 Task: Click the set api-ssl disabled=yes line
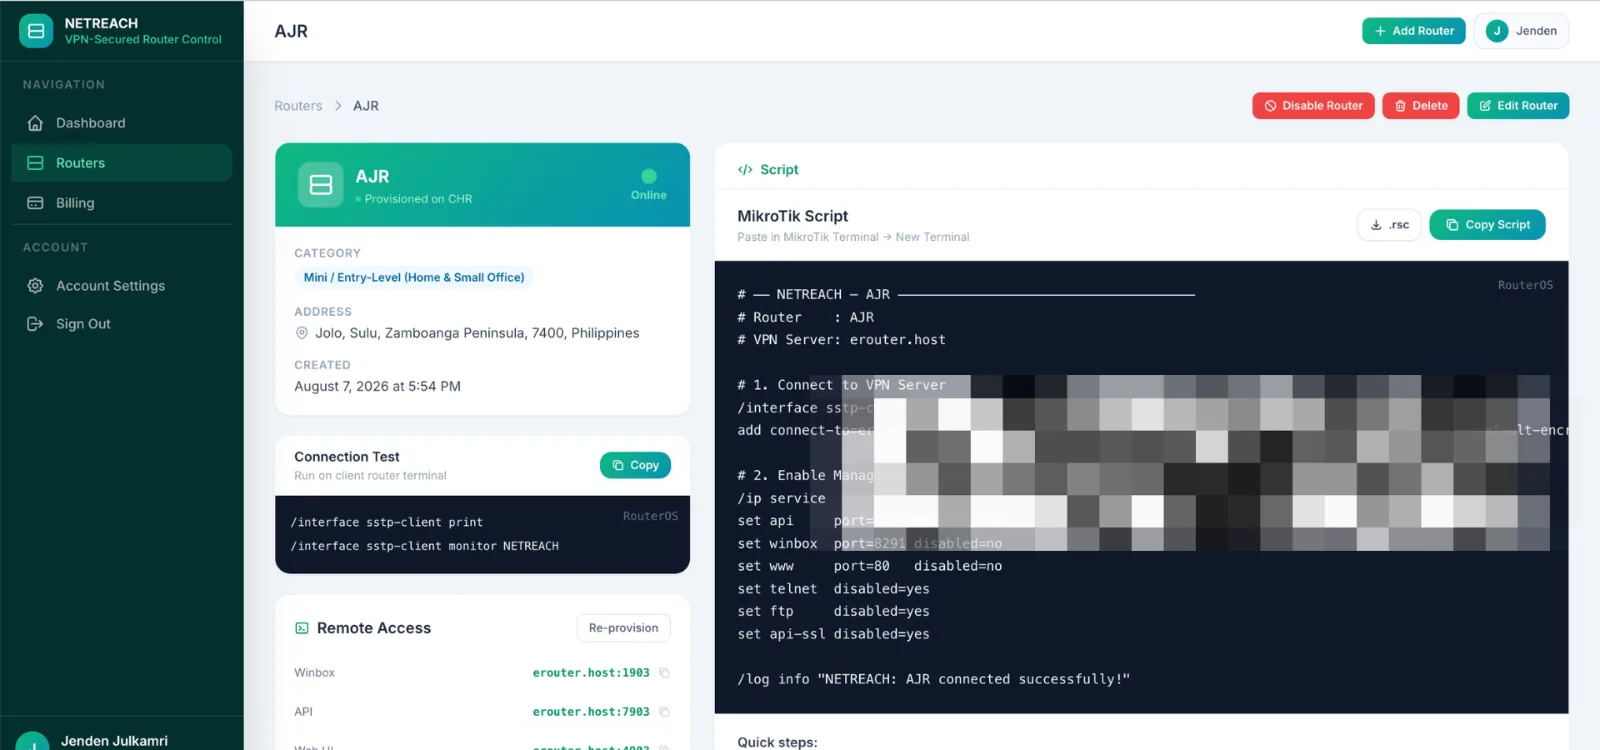tap(833, 634)
